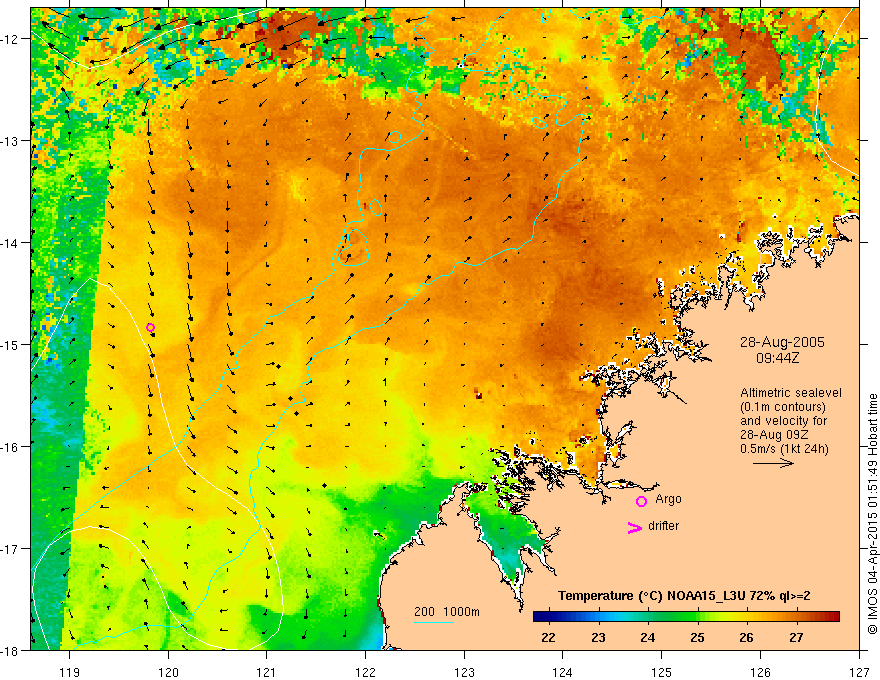880x680 pixels.
Task: Click the 126 longitude axis label
Action: 760,672
